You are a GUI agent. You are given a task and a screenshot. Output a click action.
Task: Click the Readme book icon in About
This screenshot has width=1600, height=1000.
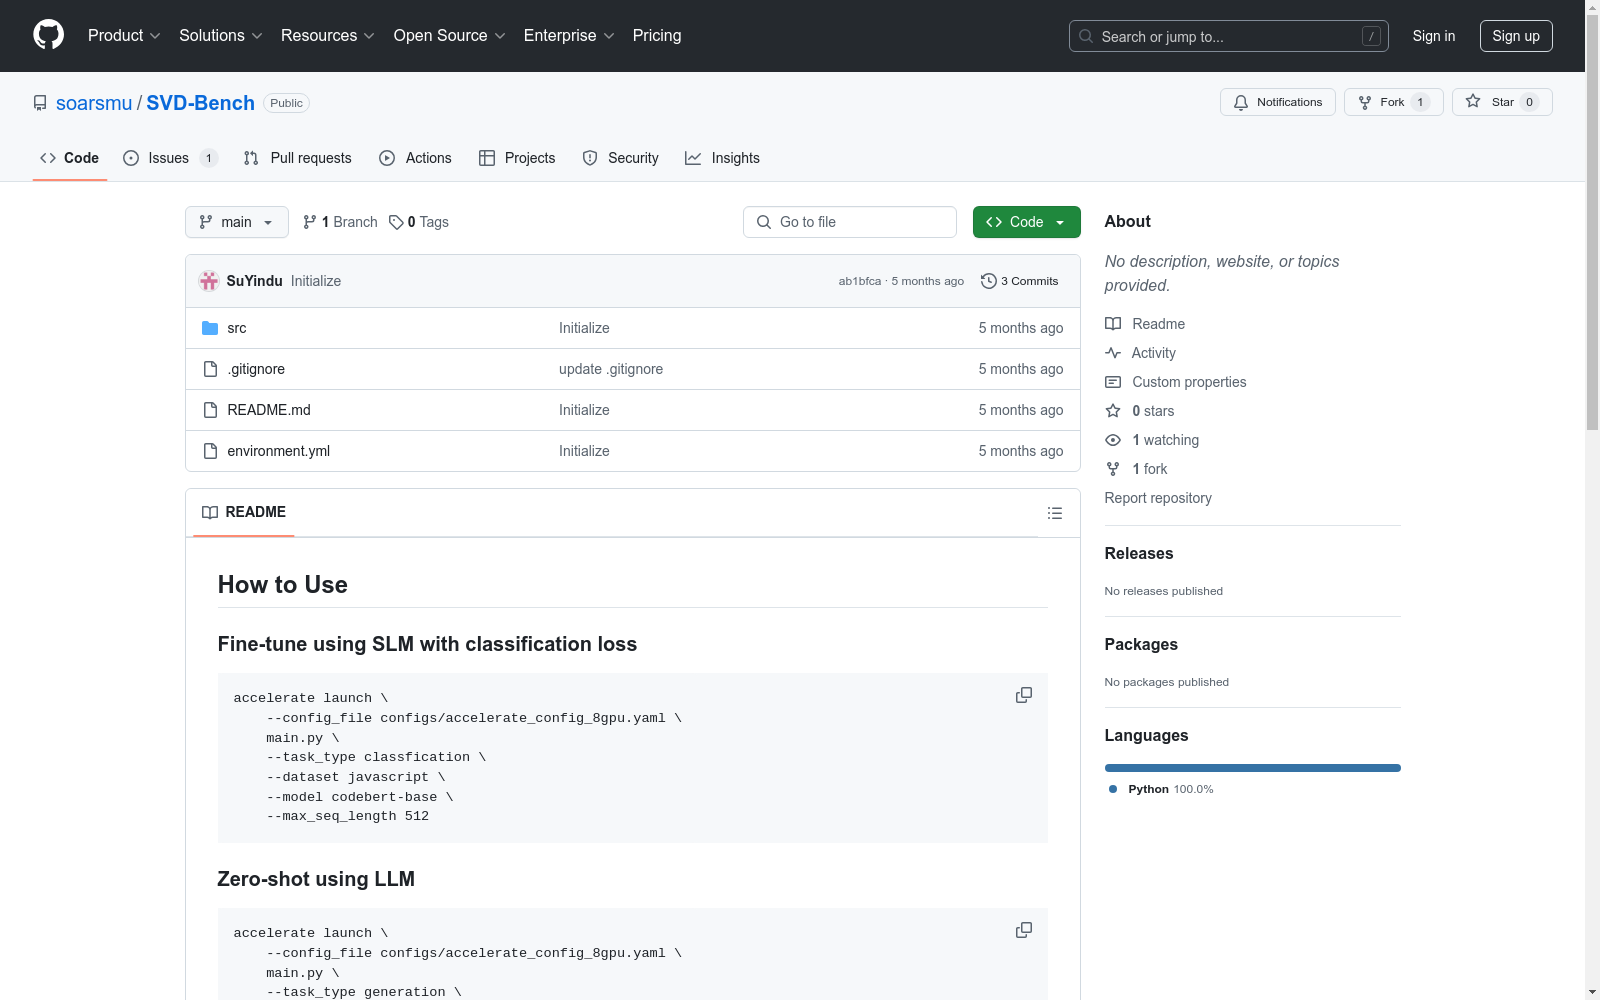point(1113,324)
